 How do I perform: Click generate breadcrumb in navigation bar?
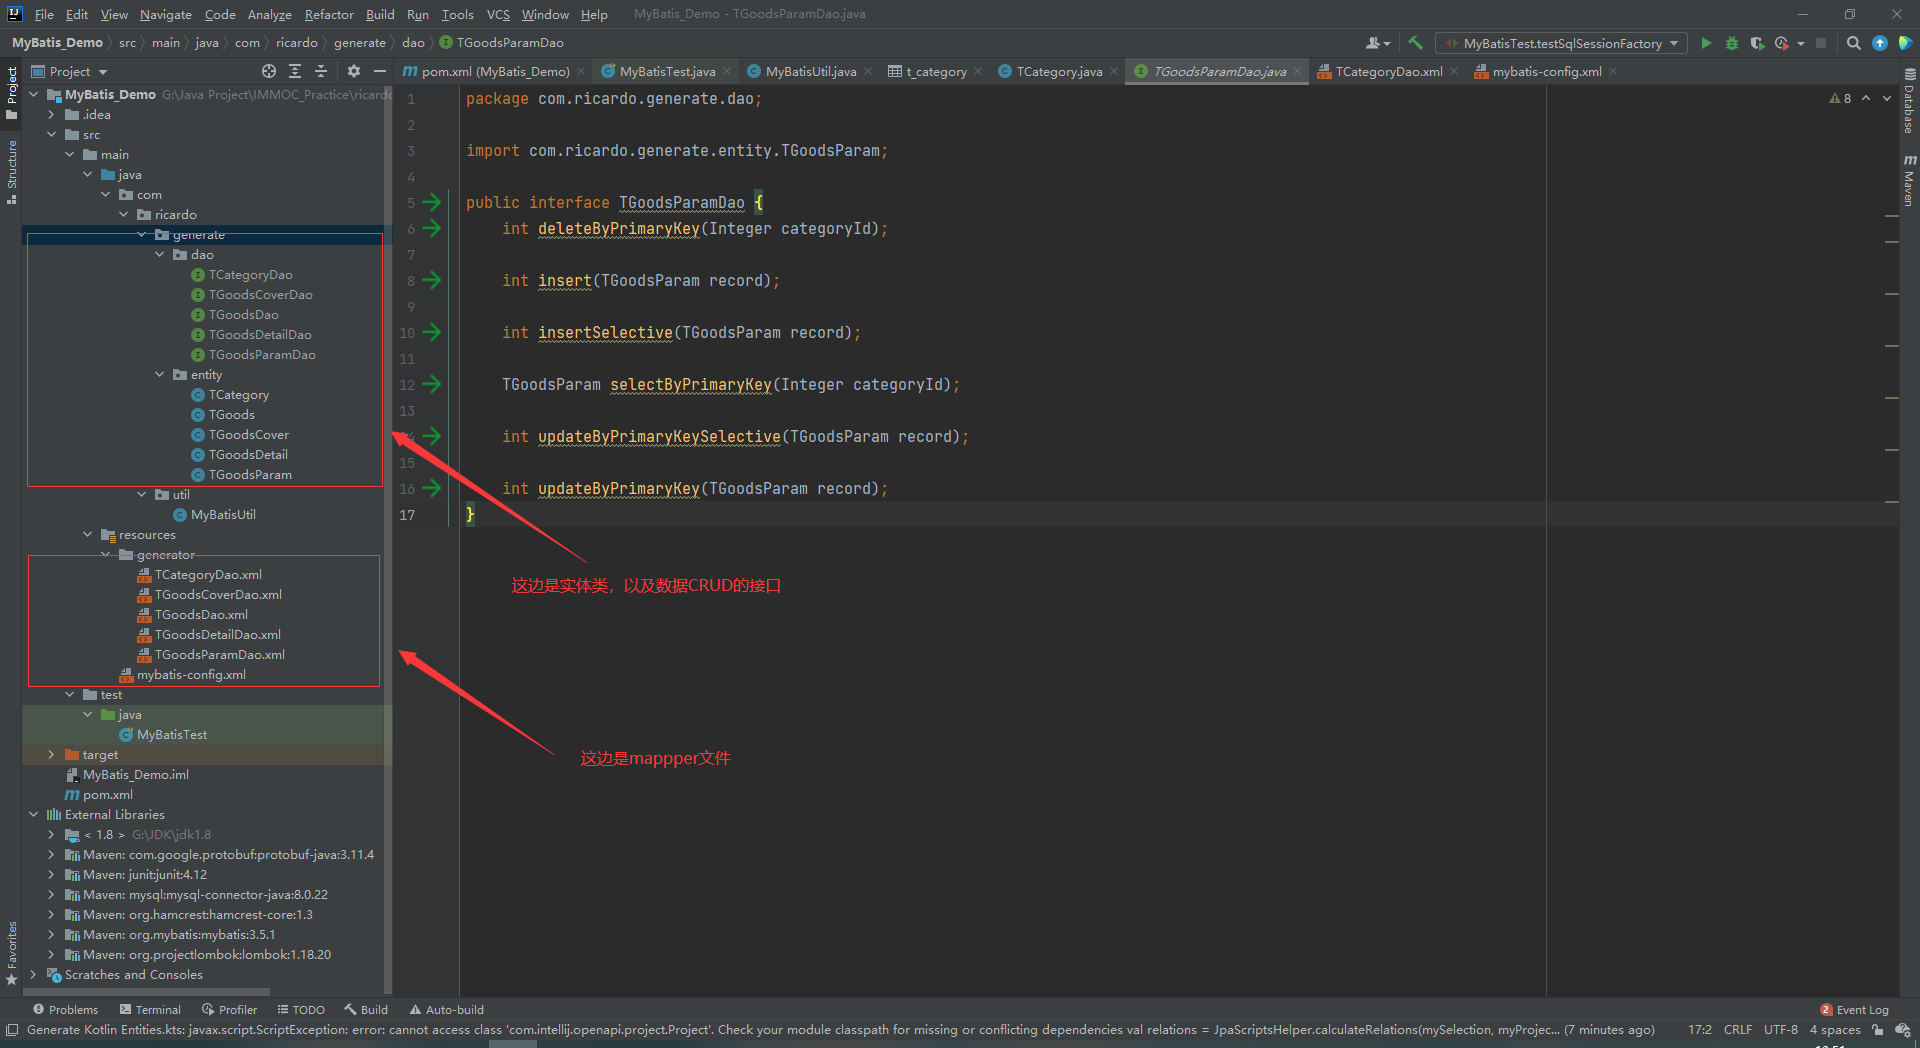coord(360,43)
